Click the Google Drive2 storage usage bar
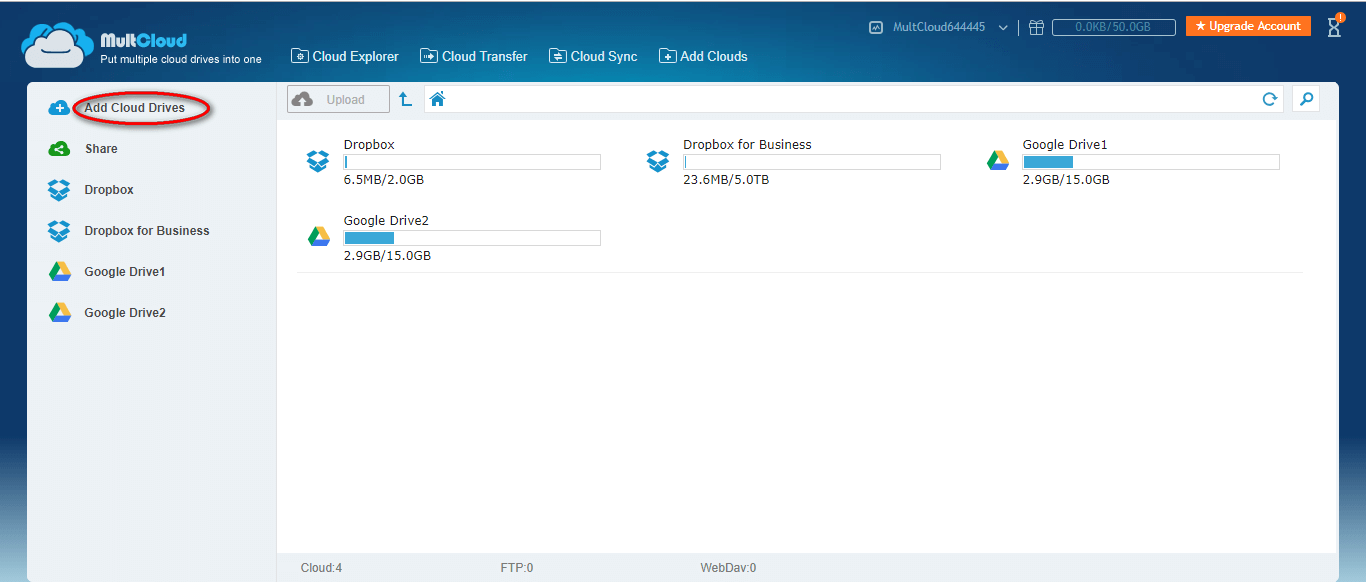The height and width of the screenshot is (582, 1366). (472, 238)
